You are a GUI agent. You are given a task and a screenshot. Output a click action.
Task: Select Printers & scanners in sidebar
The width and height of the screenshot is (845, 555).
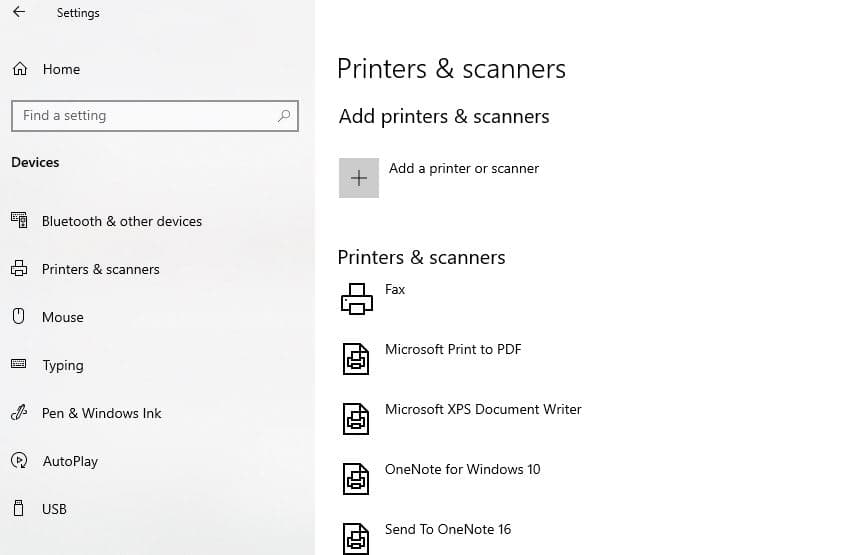101,269
